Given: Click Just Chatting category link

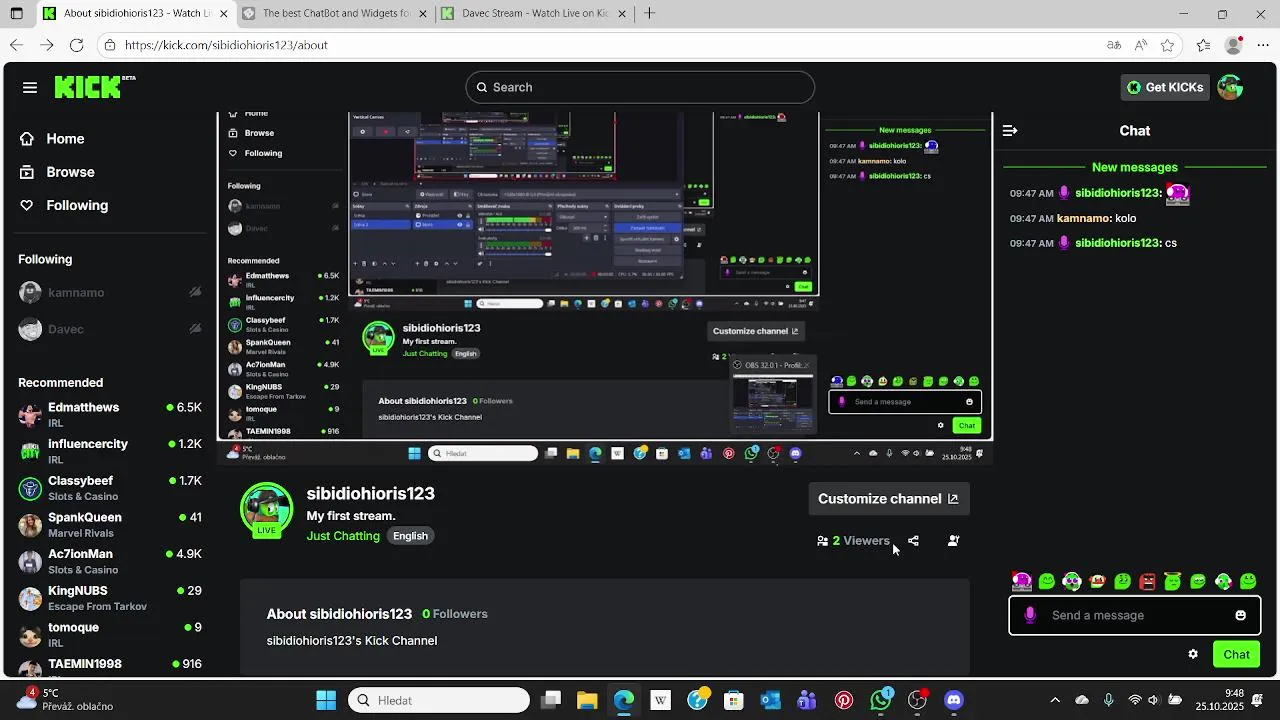Looking at the screenshot, I should pyautogui.click(x=343, y=536).
